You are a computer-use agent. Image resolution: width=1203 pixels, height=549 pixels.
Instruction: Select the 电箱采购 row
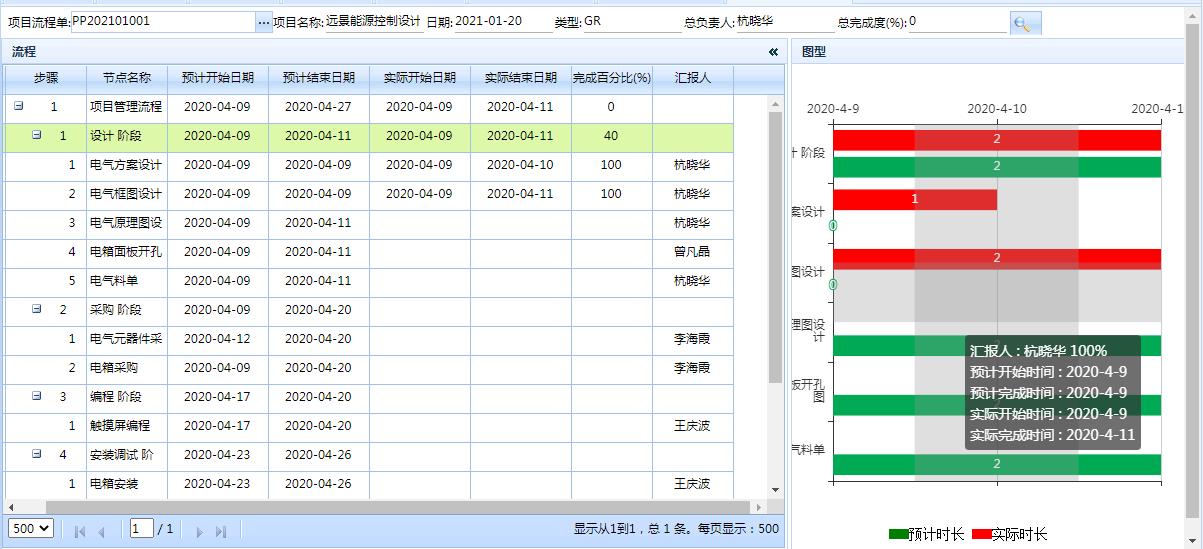click(x=369, y=368)
